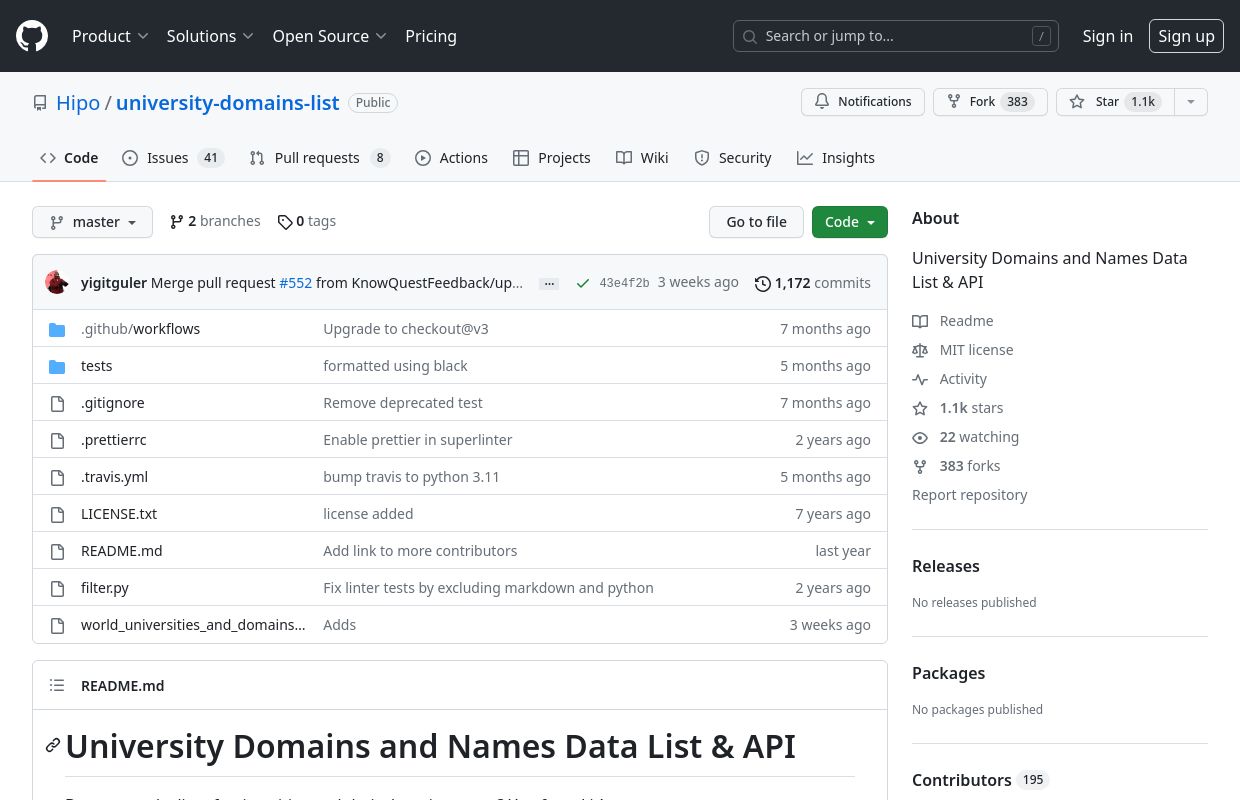Viewport: 1240px width, 800px height.
Task: Click the Fork button
Action: 990,102
